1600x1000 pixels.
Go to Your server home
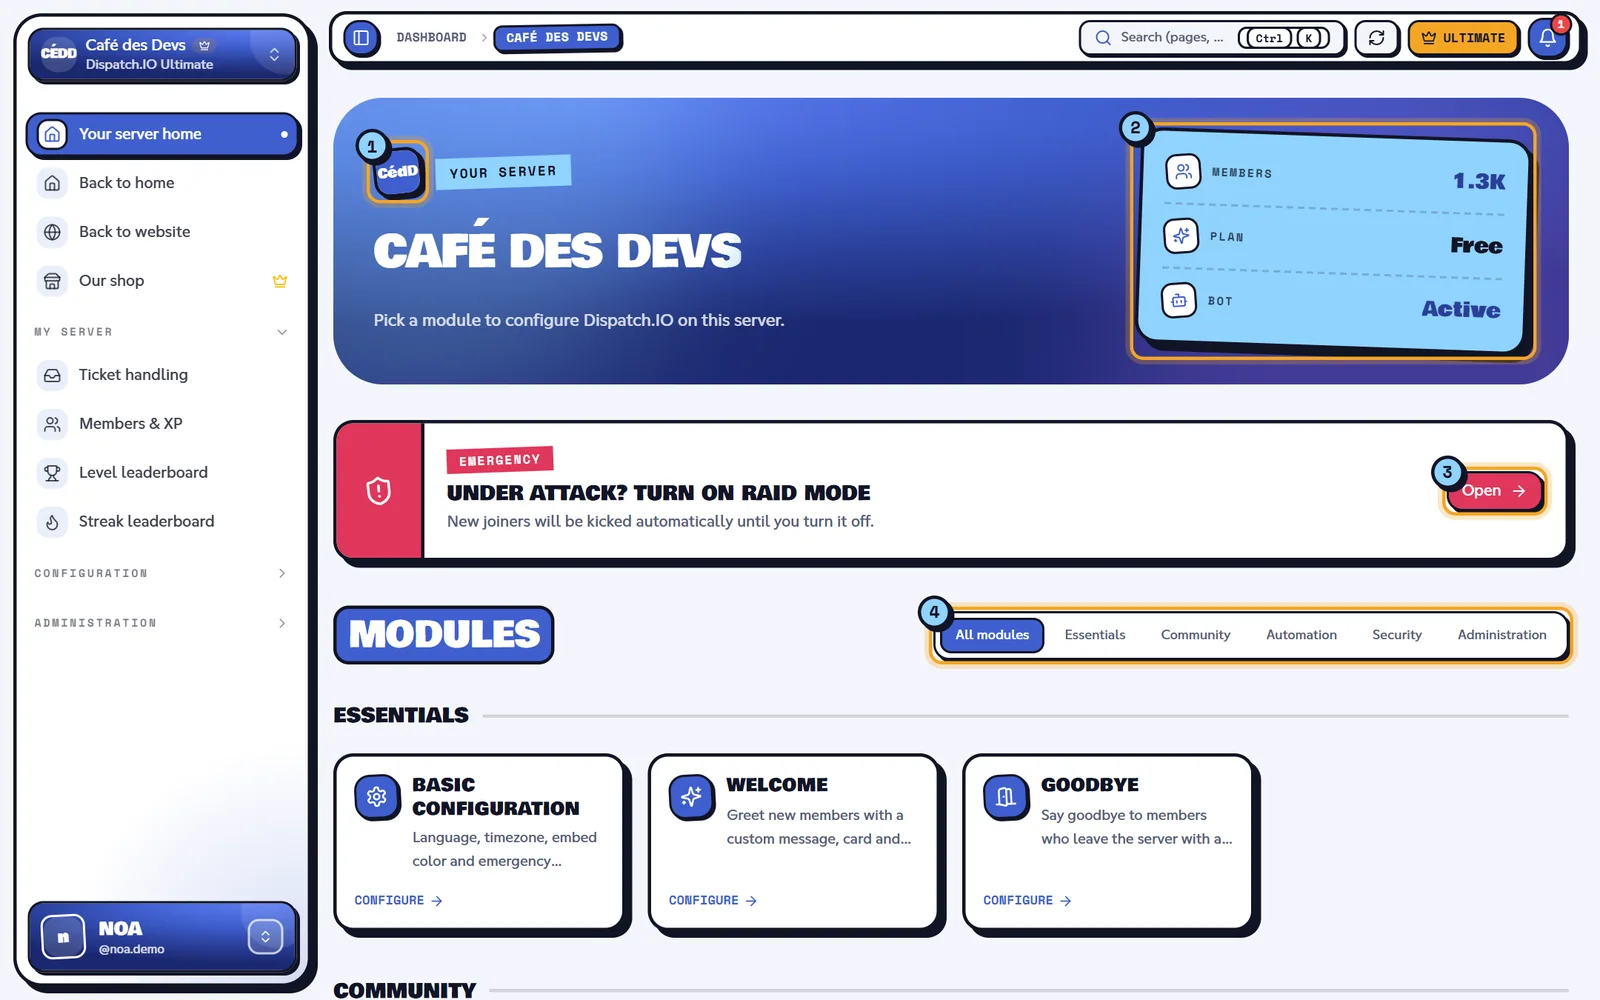(x=163, y=134)
